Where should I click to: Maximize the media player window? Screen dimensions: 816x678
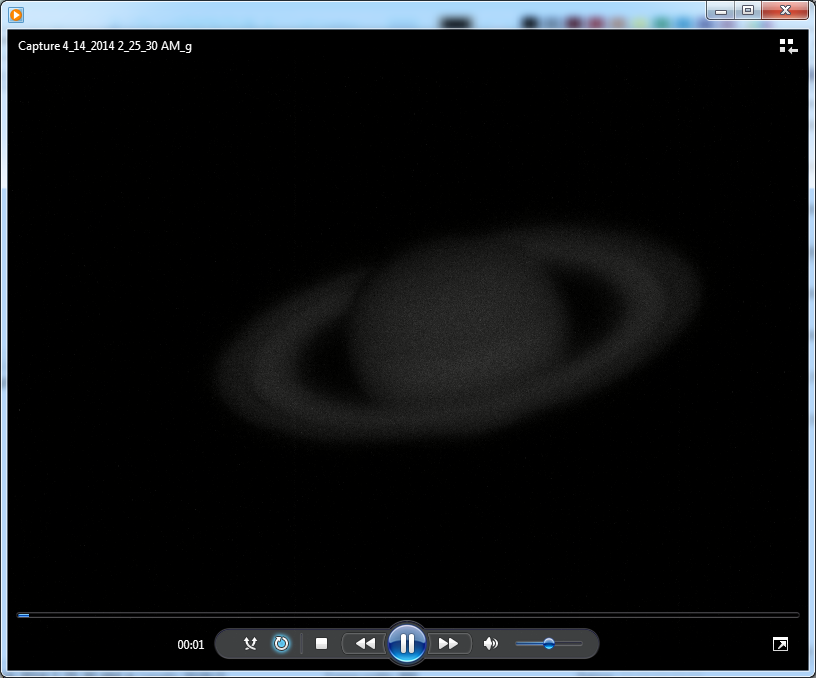click(x=747, y=10)
